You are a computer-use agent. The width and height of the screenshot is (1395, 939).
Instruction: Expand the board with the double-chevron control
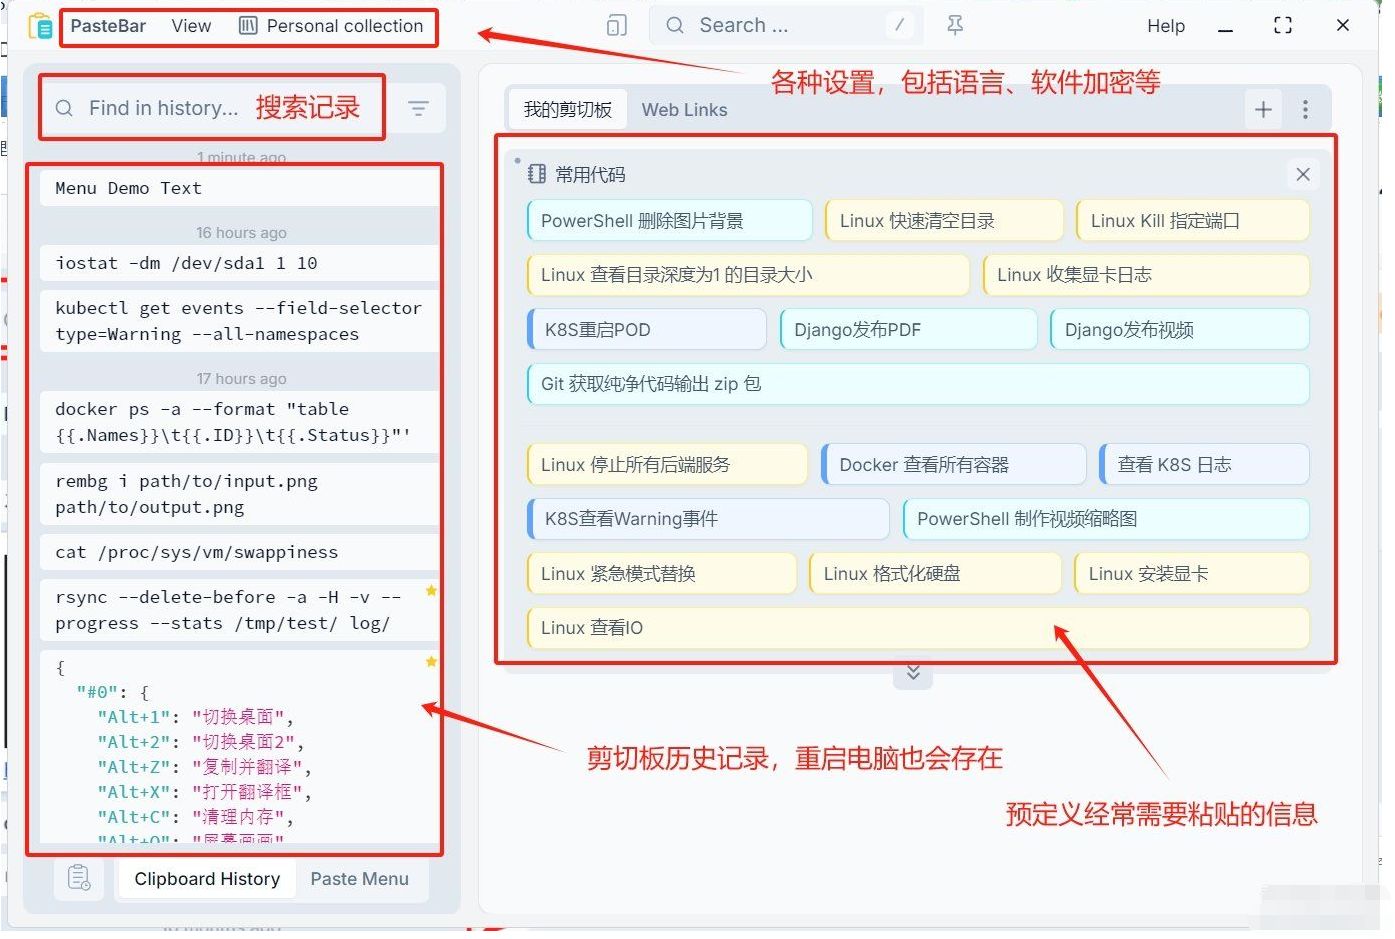[912, 673]
